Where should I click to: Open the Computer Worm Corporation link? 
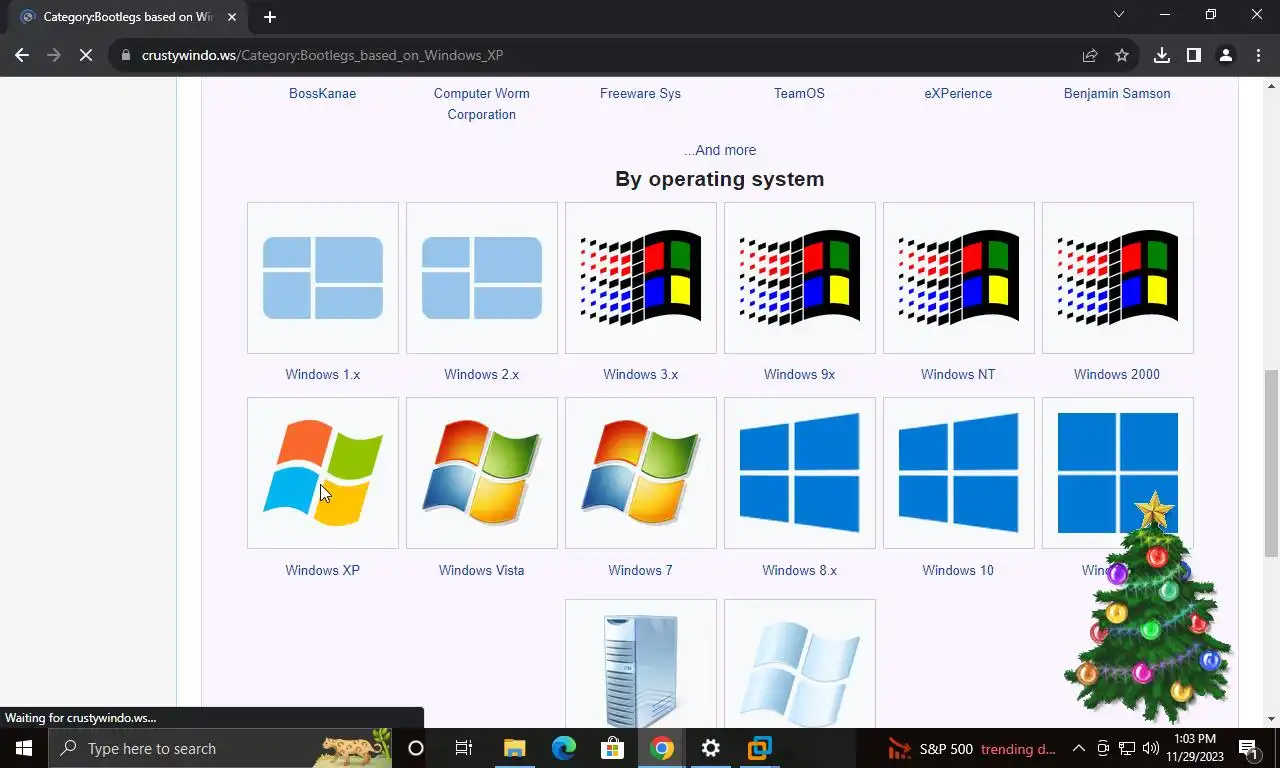coord(482,104)
